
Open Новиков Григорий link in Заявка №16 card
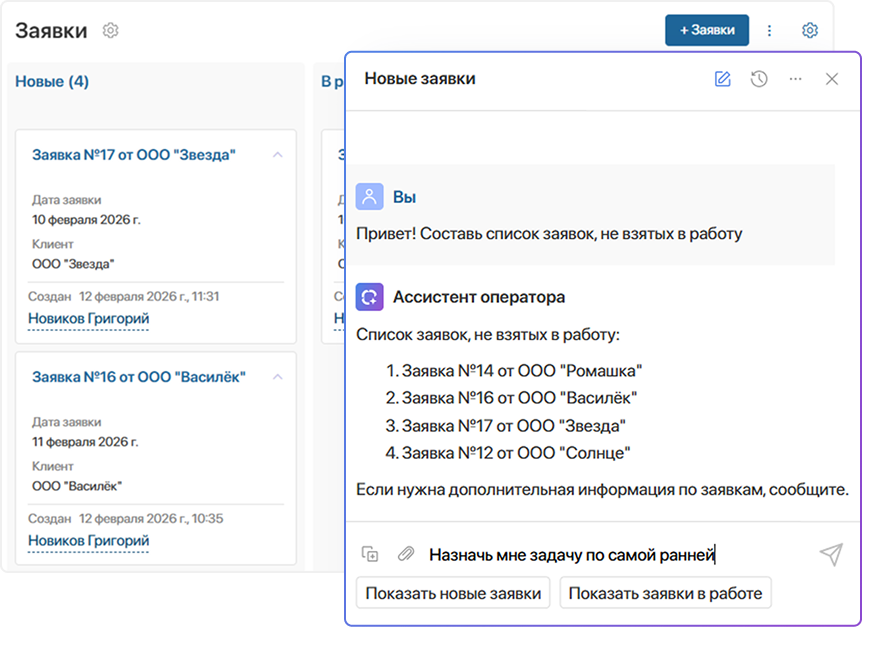(x=89, y=541)
